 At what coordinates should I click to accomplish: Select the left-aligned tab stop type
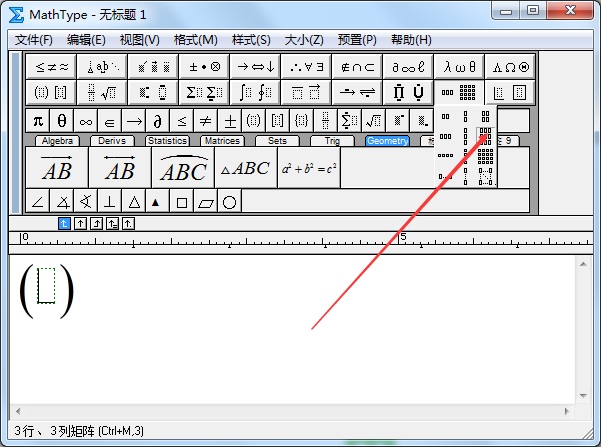click(64, 223)
